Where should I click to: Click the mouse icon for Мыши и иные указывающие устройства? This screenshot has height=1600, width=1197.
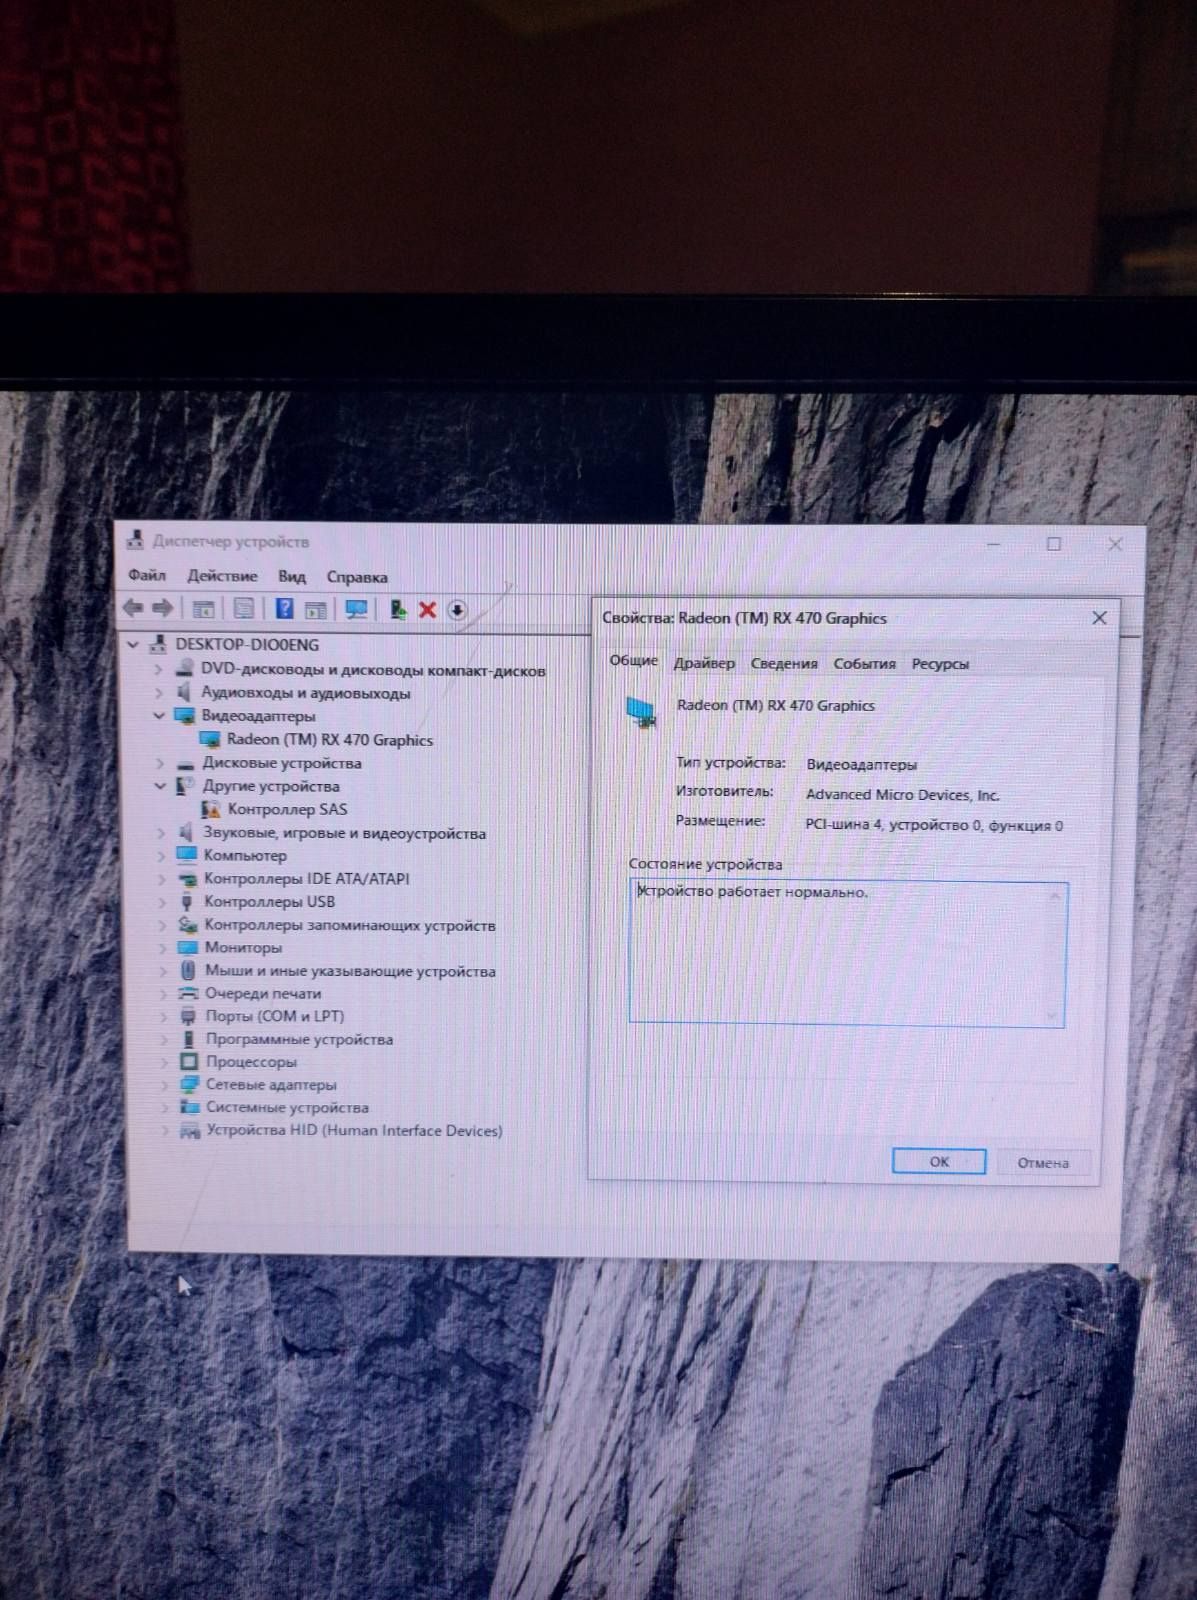coord(188,970)
